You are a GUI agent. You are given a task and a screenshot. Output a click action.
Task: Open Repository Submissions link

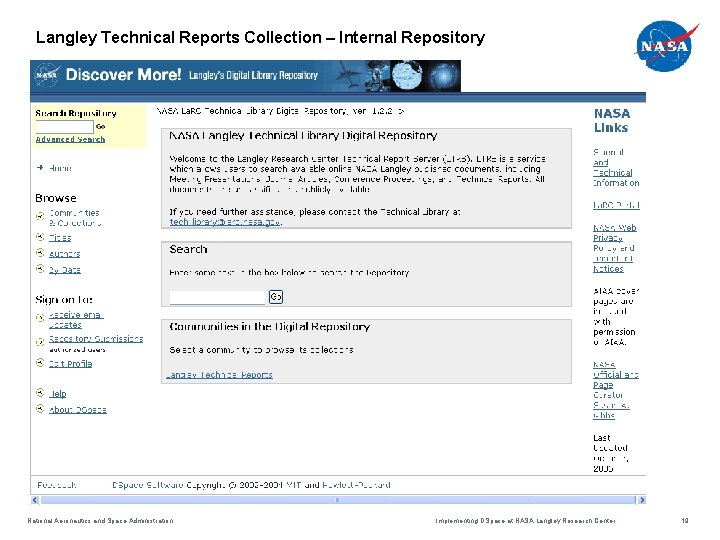tap(96, 339)
